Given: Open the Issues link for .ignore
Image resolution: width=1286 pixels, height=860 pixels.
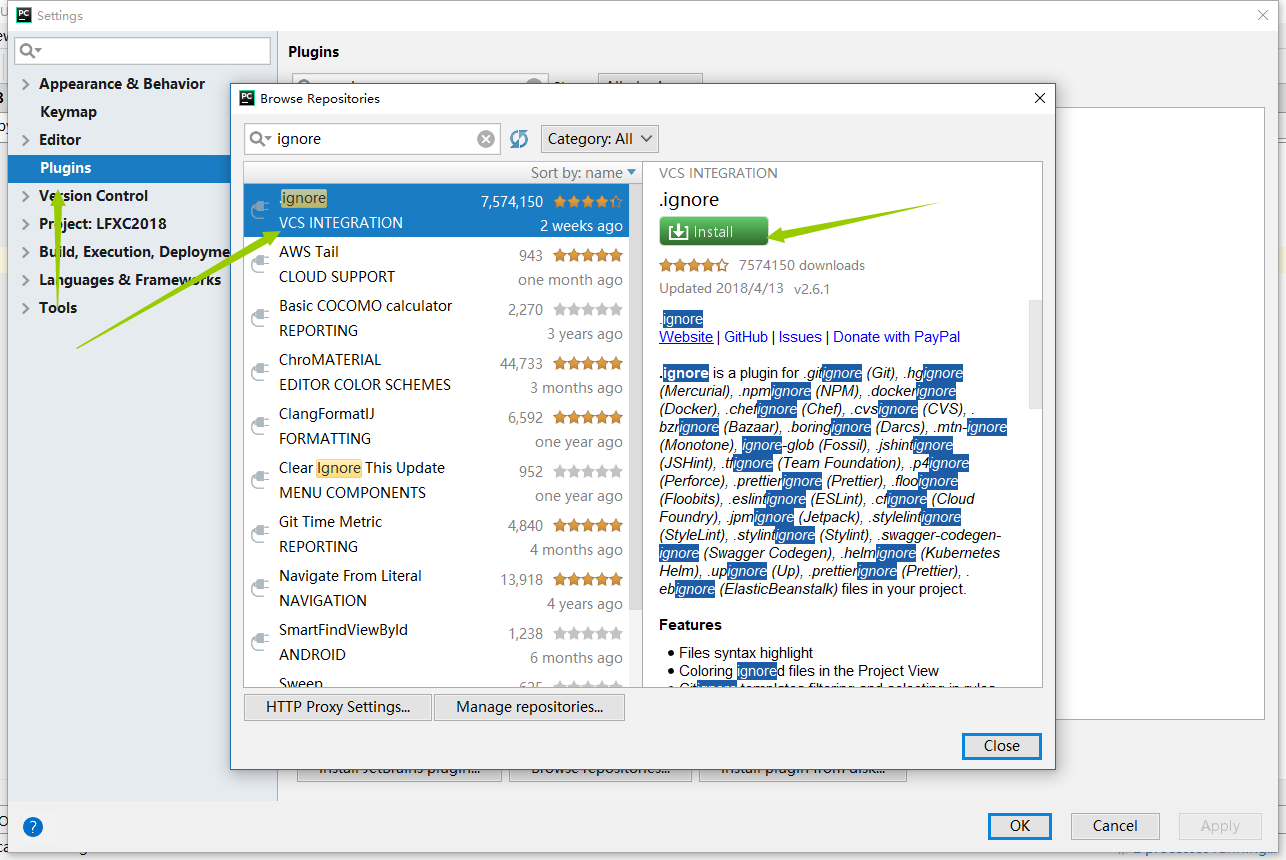Looking at the screenshot, I should (x=800, y=337).
